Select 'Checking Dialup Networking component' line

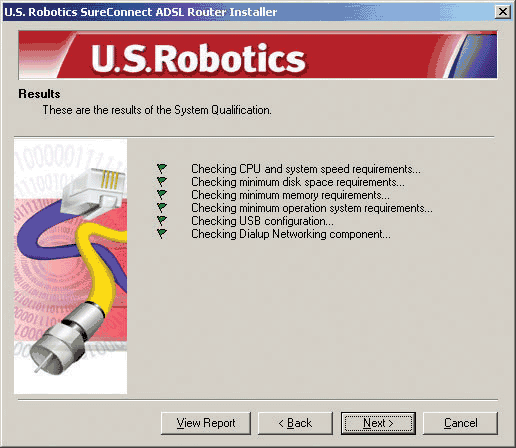(291, 234)
